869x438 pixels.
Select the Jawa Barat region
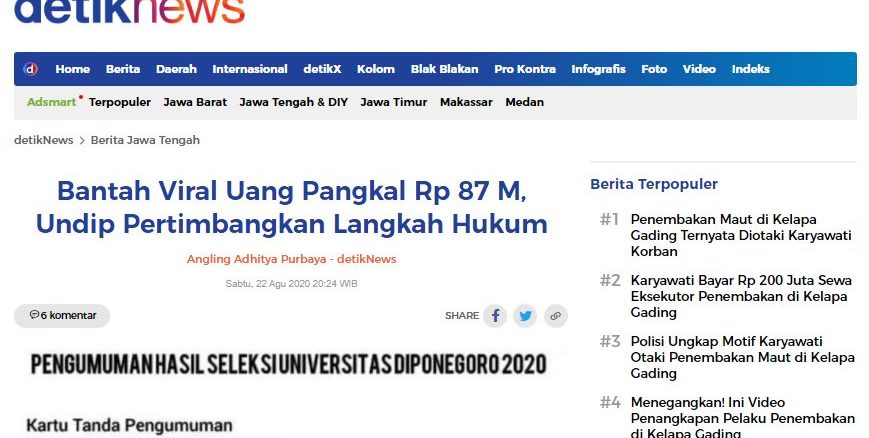[x=195, y=102]
